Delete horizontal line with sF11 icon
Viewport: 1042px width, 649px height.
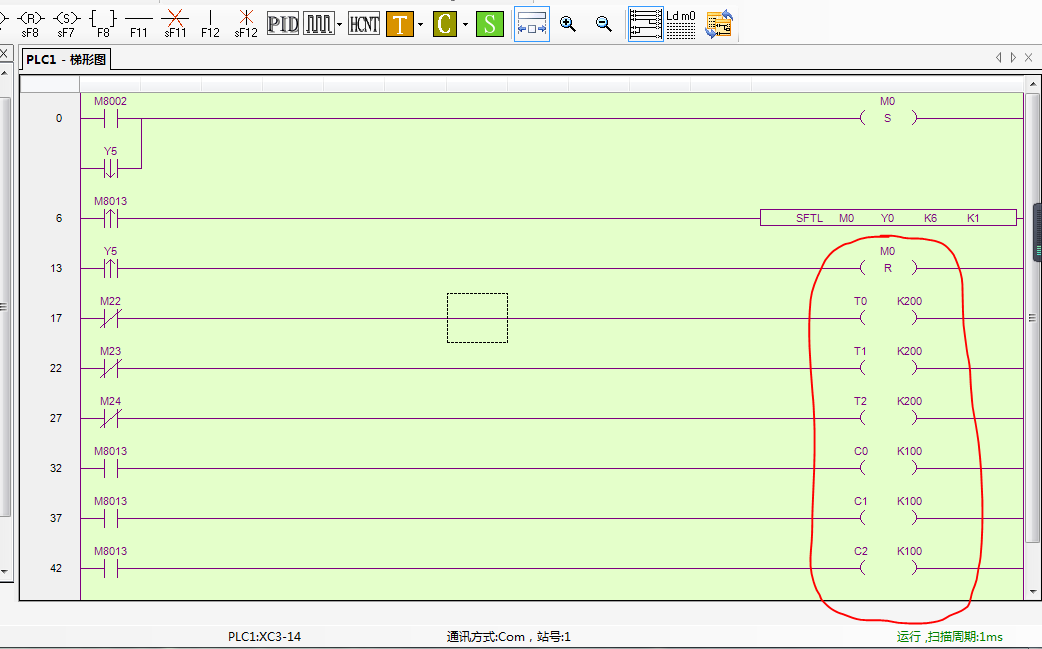point(175,19)
